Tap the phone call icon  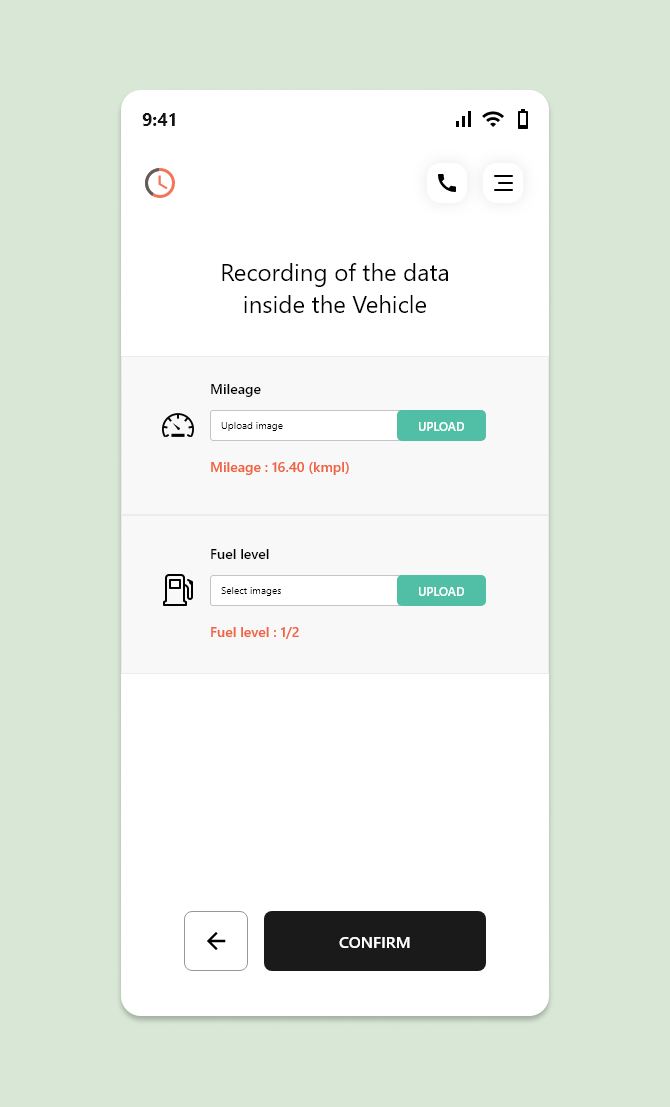pos(447,183)
